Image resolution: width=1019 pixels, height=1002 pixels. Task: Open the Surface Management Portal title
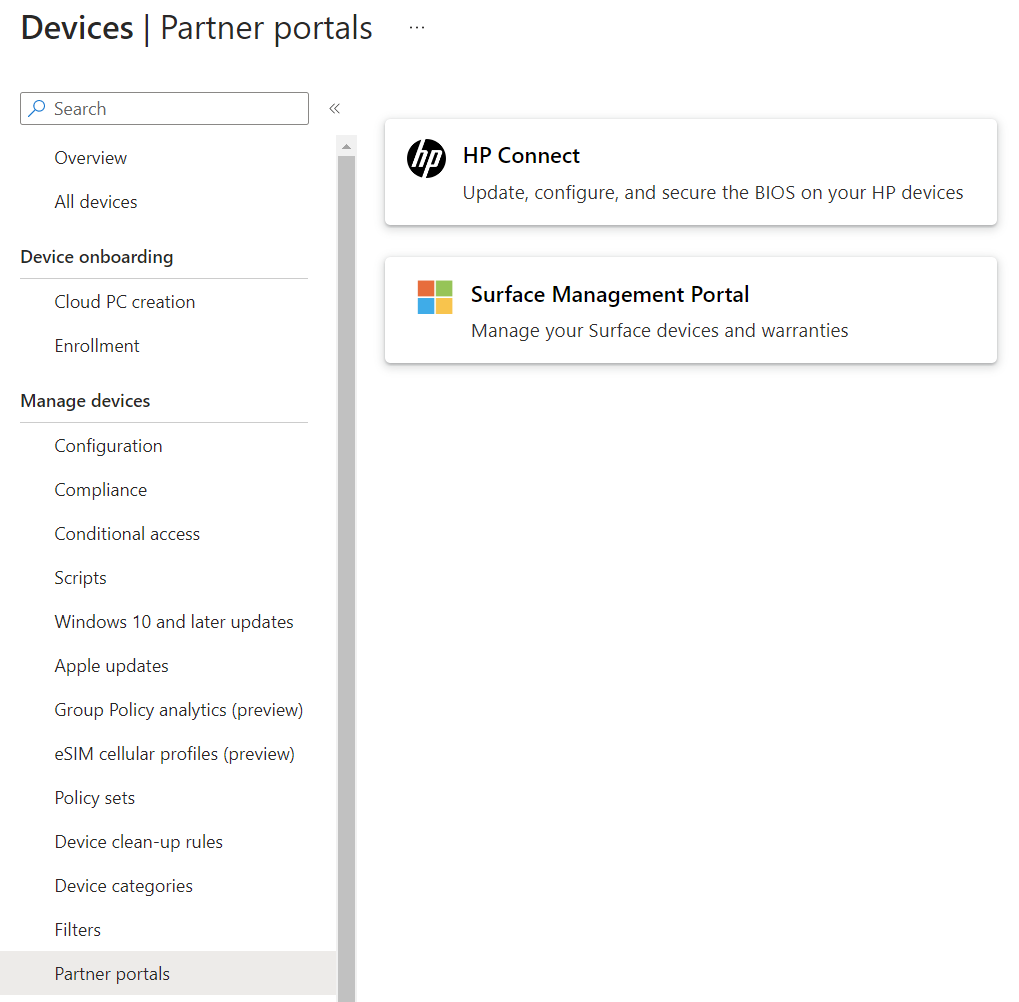coord(610,294)
